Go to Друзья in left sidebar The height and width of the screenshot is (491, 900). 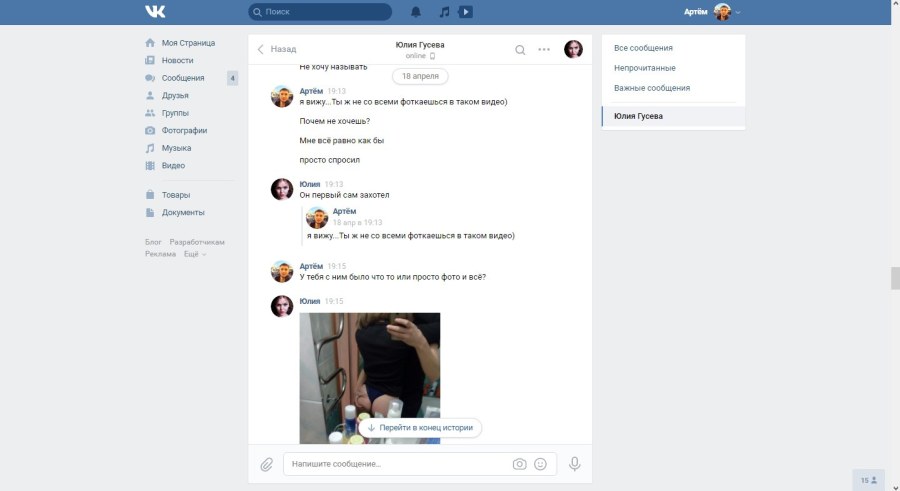tap(175, 96)
